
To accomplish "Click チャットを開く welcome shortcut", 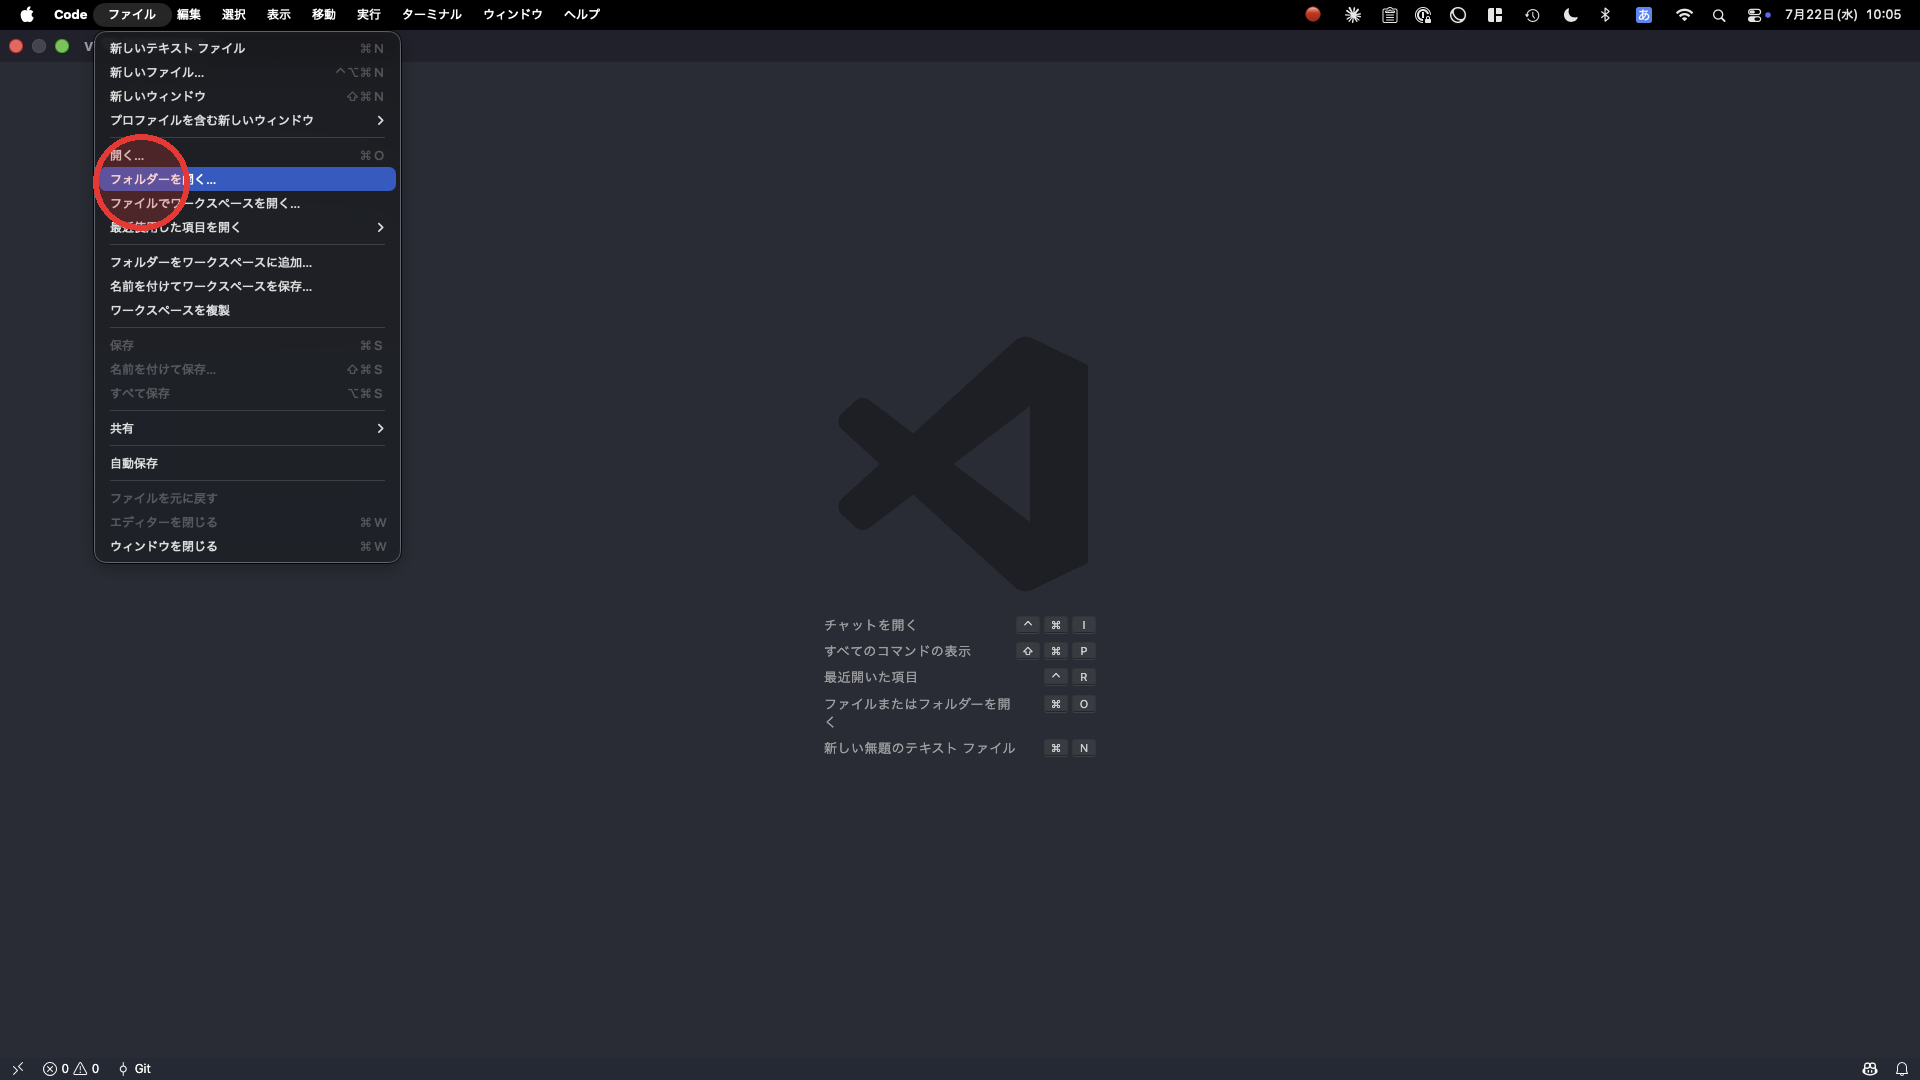I will [x=870, y=625].
